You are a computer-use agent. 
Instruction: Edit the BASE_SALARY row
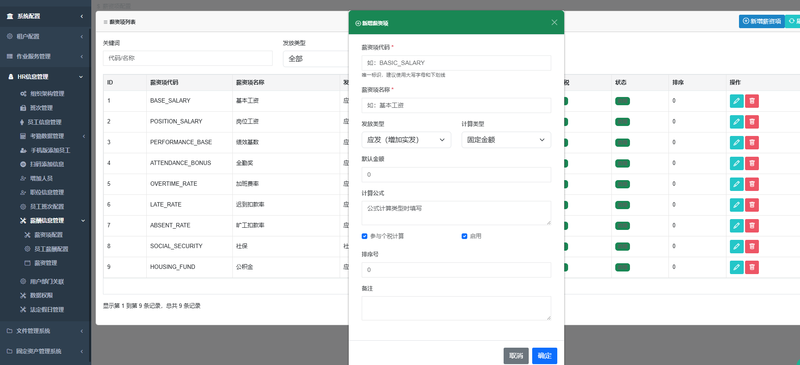[x=736, y=101]
